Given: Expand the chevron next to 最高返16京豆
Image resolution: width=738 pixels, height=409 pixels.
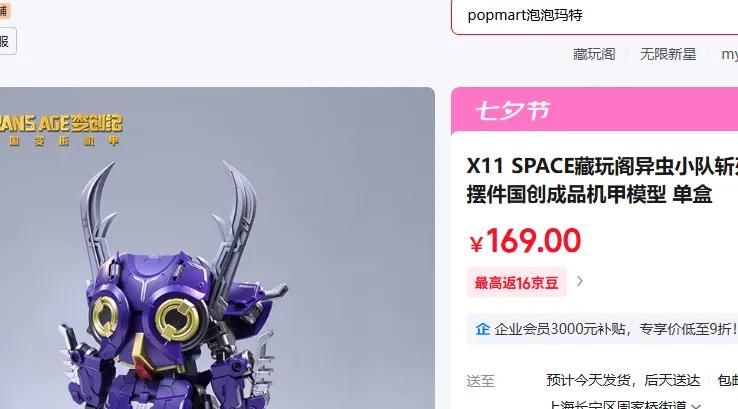Looking at the screenshot, I should [x=580, y=281].
